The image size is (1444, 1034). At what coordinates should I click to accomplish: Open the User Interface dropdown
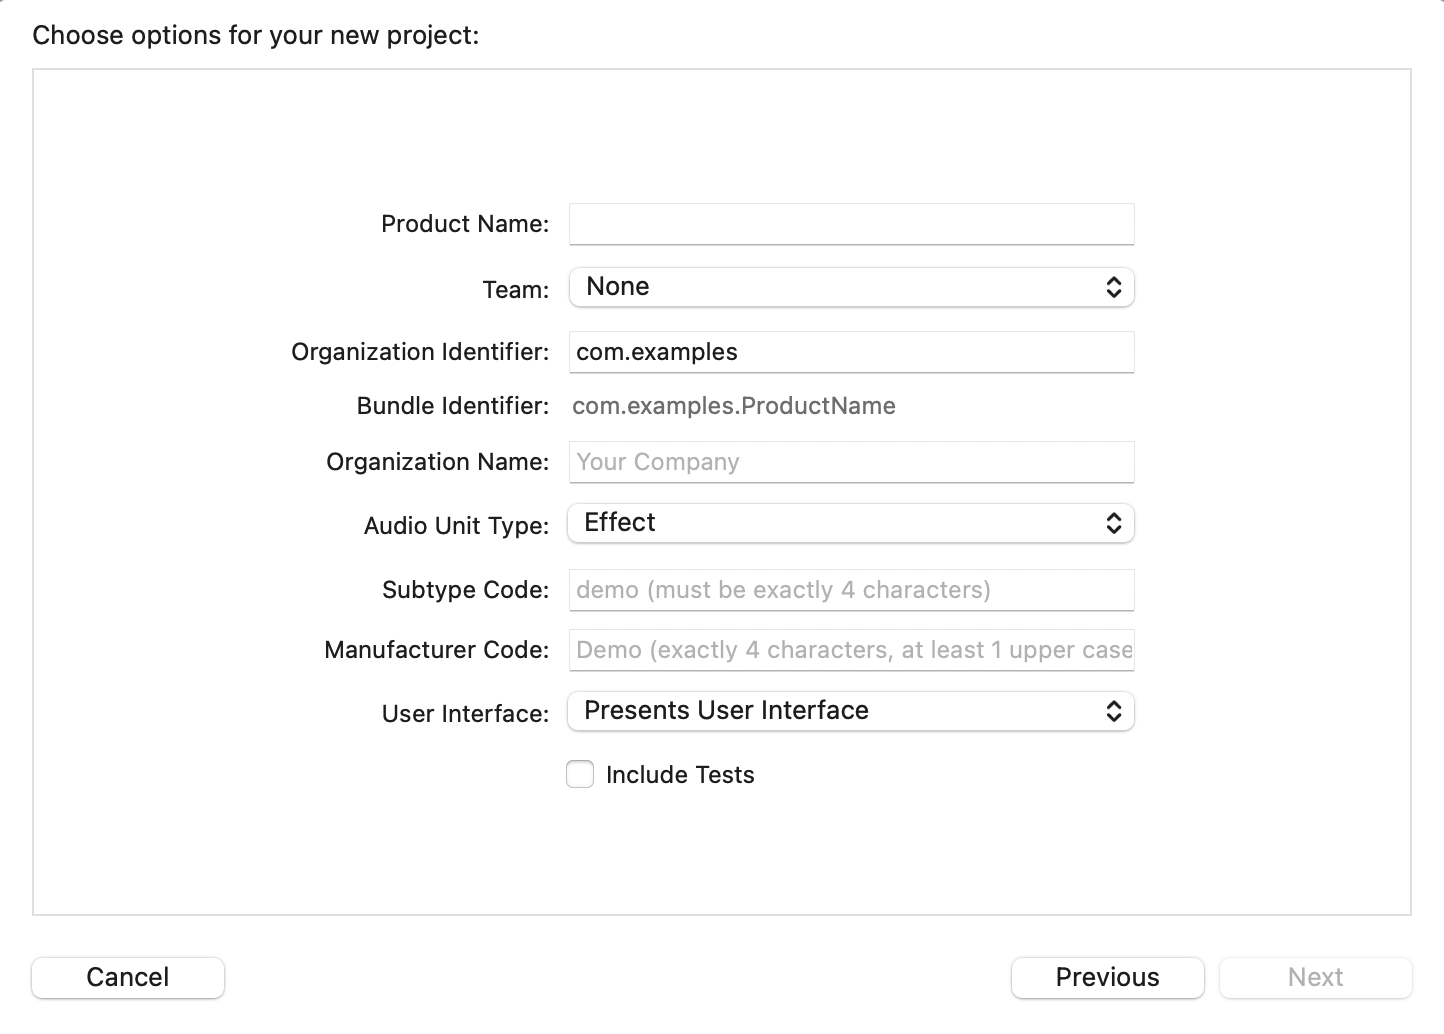pyautogui.click(x=850, y=711)
